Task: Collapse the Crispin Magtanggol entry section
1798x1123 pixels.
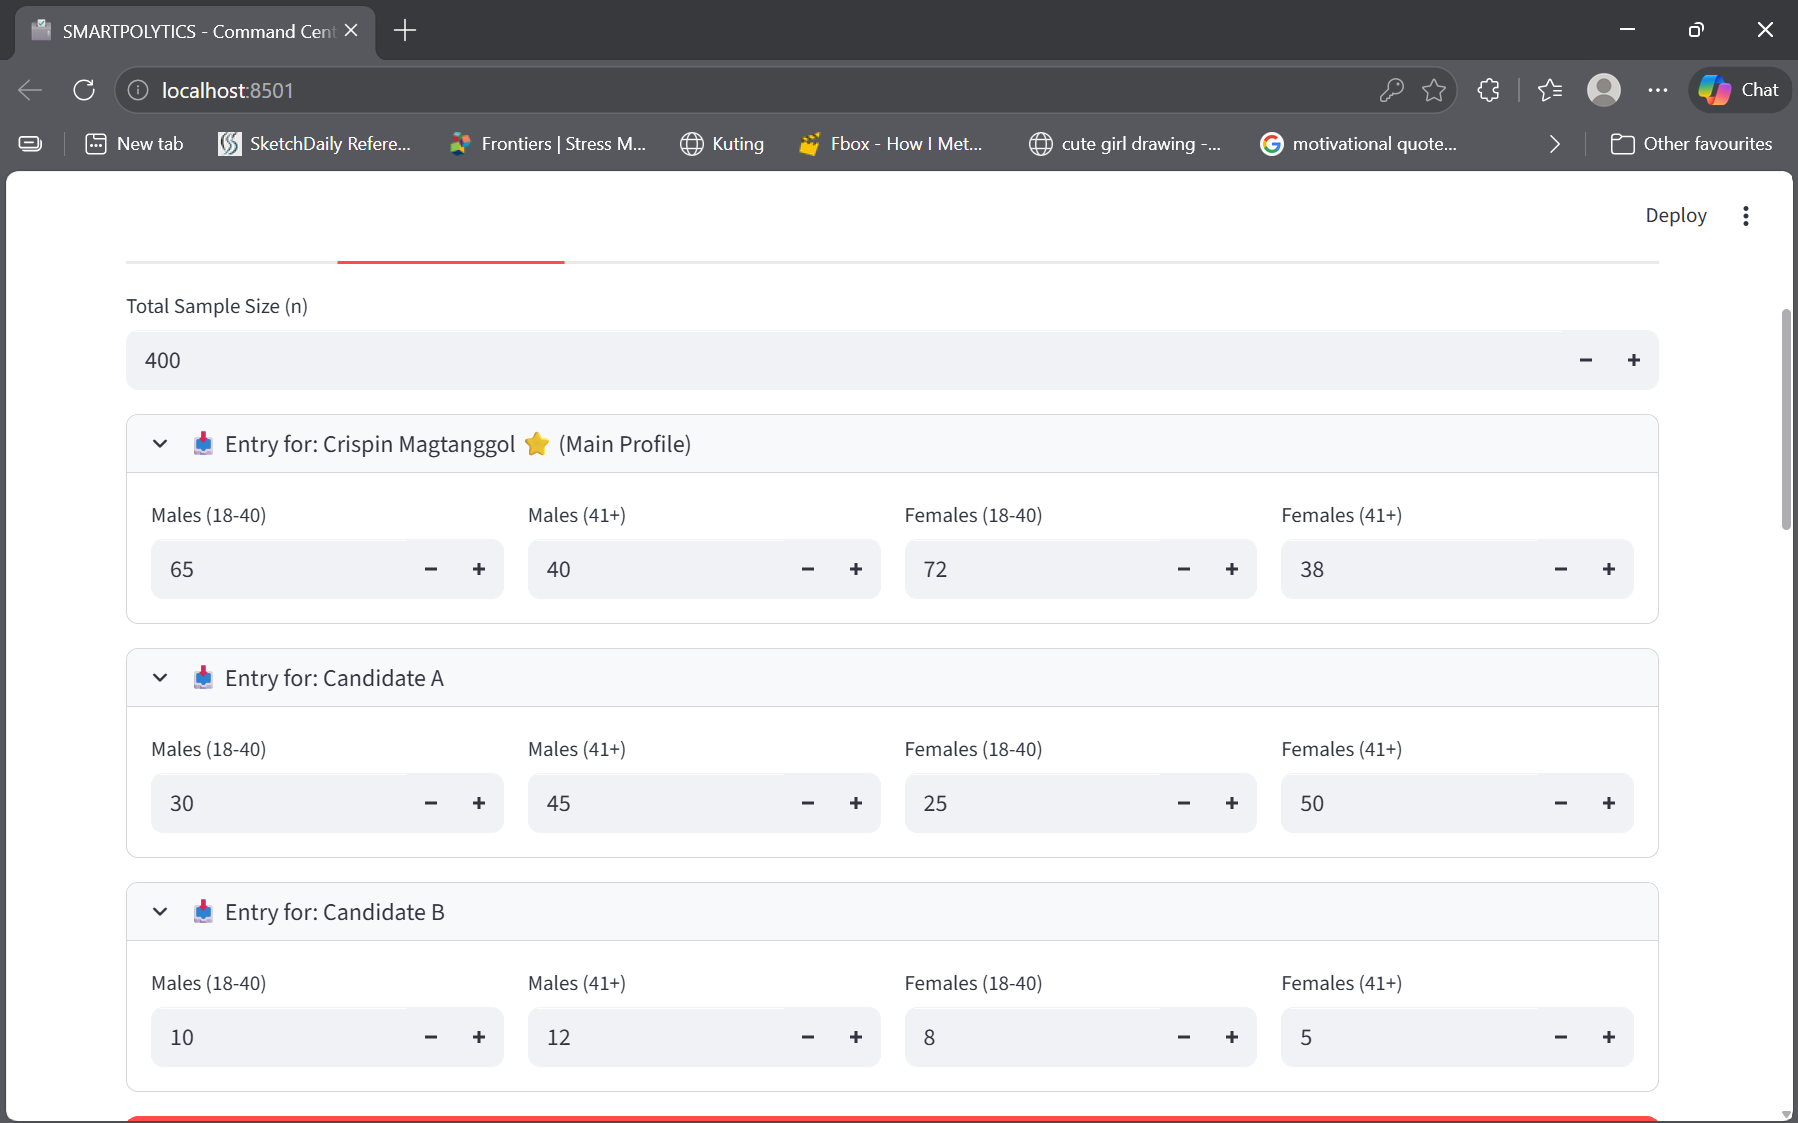Action: (160, 444)
